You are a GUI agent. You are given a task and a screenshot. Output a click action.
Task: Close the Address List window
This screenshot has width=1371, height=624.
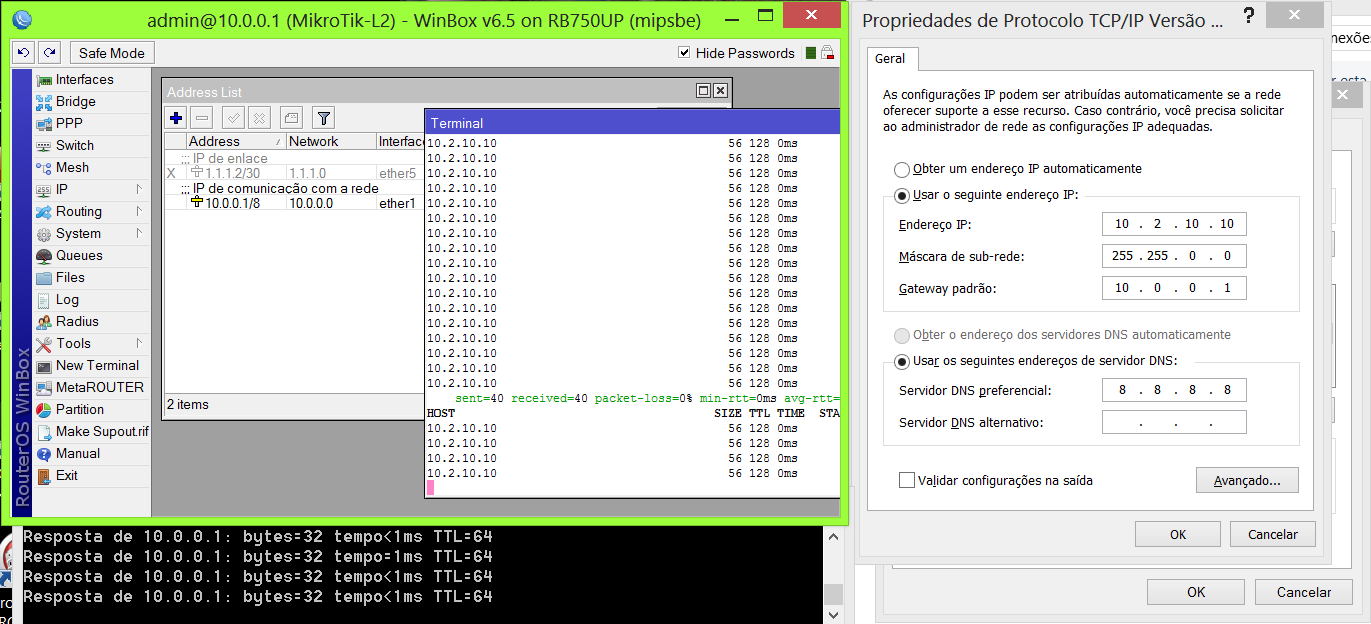click(720, 91)
